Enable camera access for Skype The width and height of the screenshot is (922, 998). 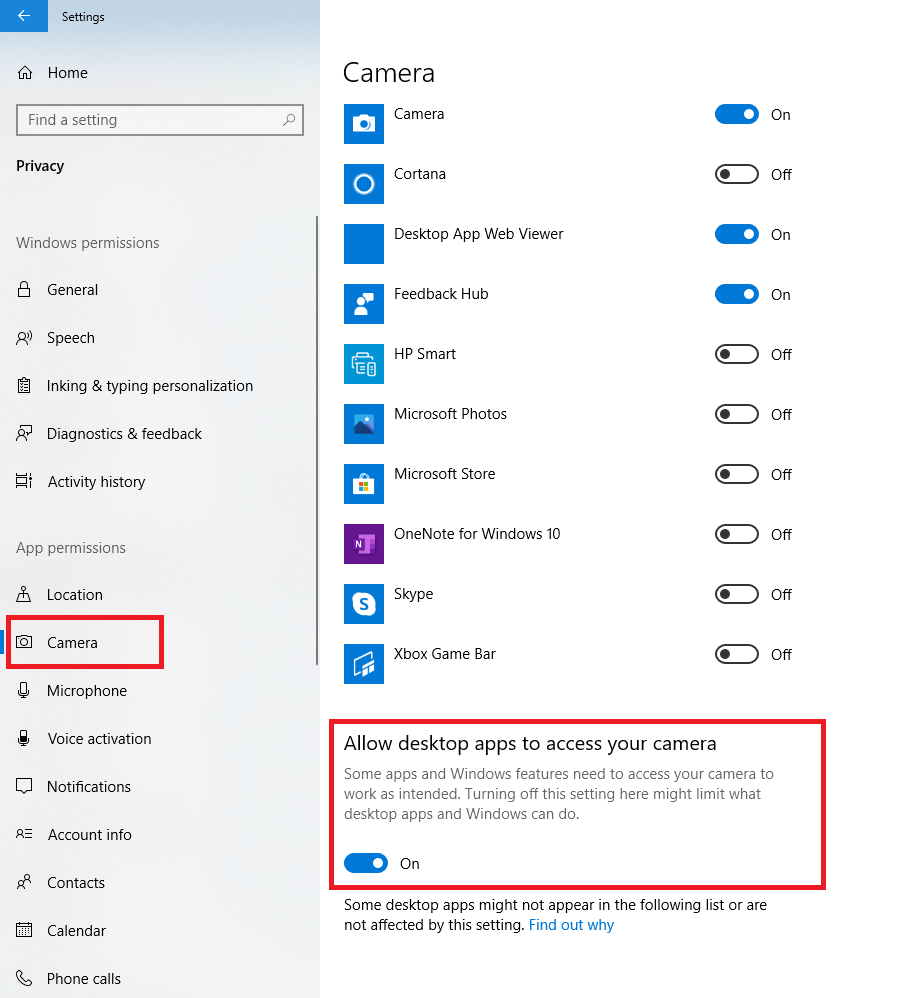tap(737, 594)
